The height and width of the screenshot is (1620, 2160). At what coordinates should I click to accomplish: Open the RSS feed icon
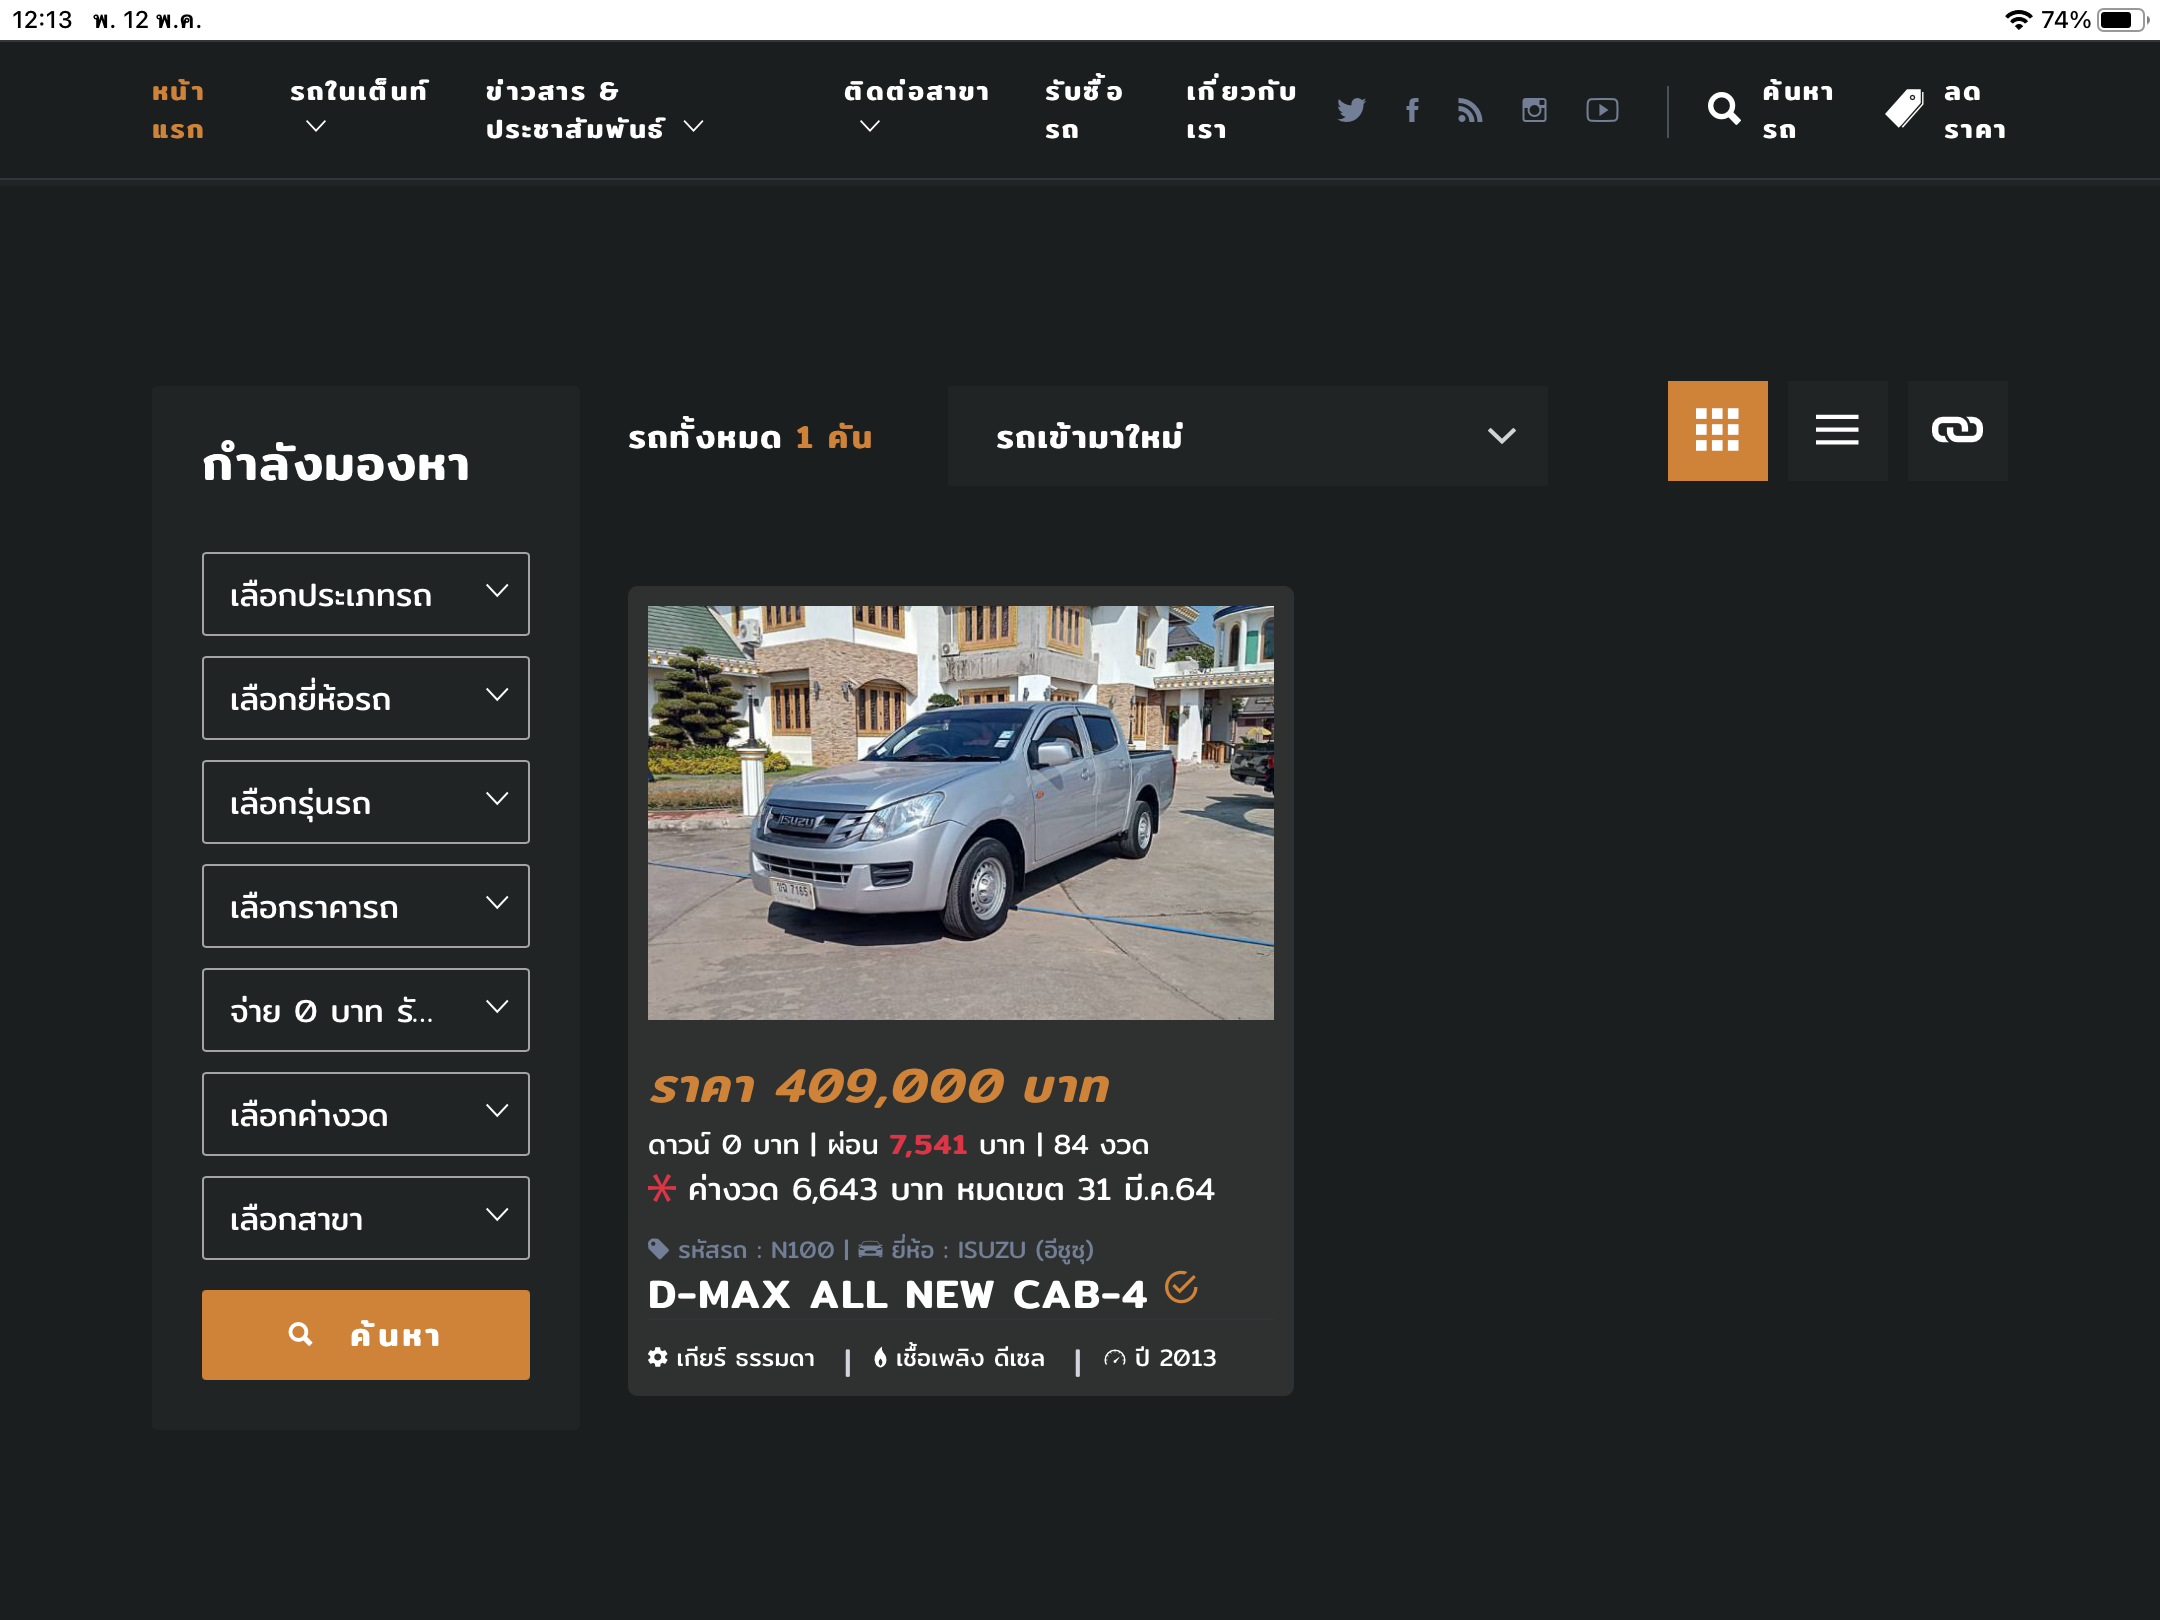click(x=1470, y=110)
